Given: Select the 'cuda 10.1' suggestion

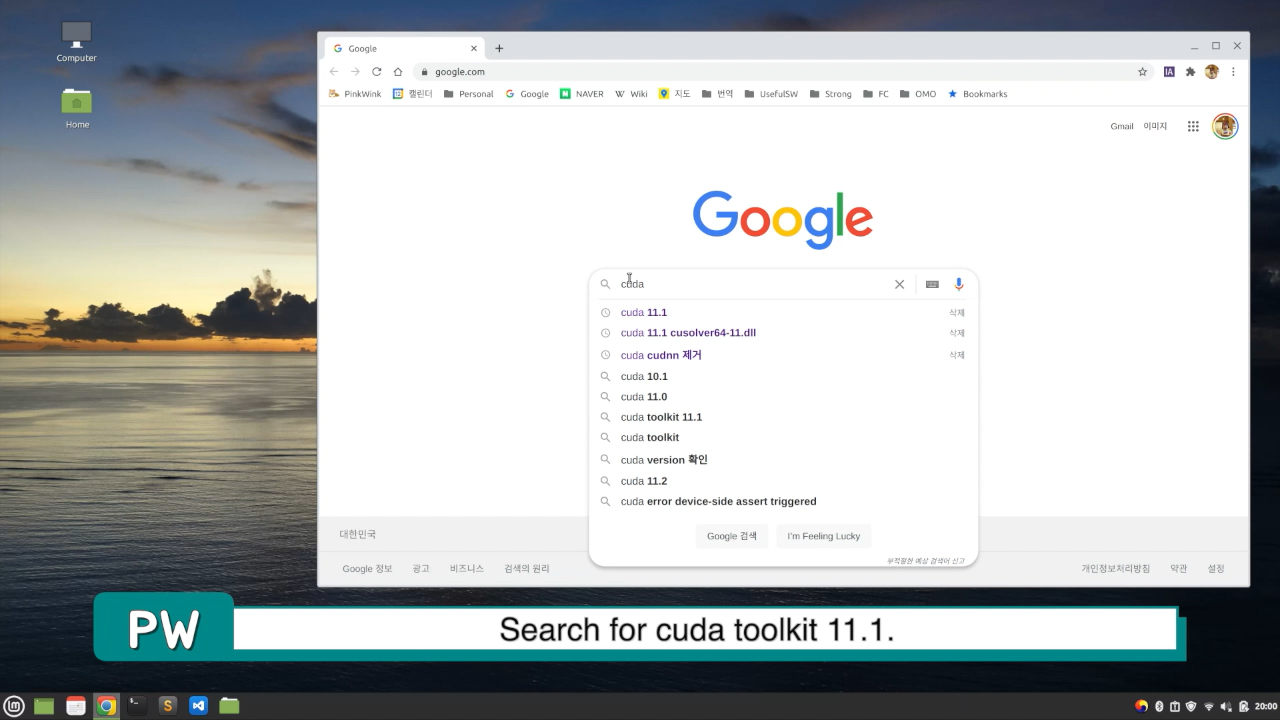Looking at the screenshot, I should (x=782, y=377).
